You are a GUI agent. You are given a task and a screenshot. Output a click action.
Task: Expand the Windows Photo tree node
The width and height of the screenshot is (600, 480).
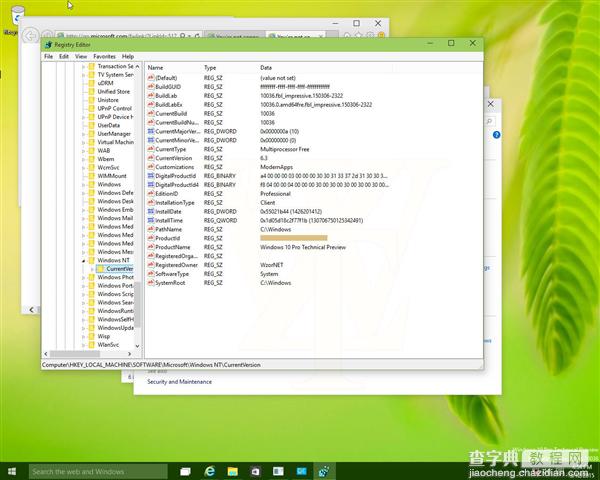84,278
